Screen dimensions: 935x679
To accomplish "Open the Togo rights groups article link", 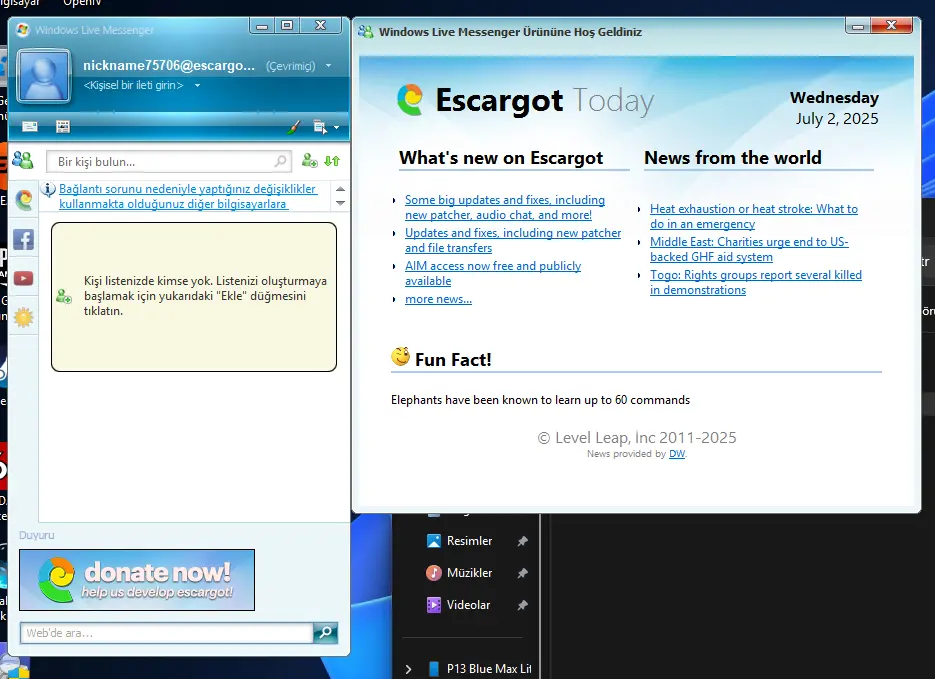I will (x=756, y=282).
